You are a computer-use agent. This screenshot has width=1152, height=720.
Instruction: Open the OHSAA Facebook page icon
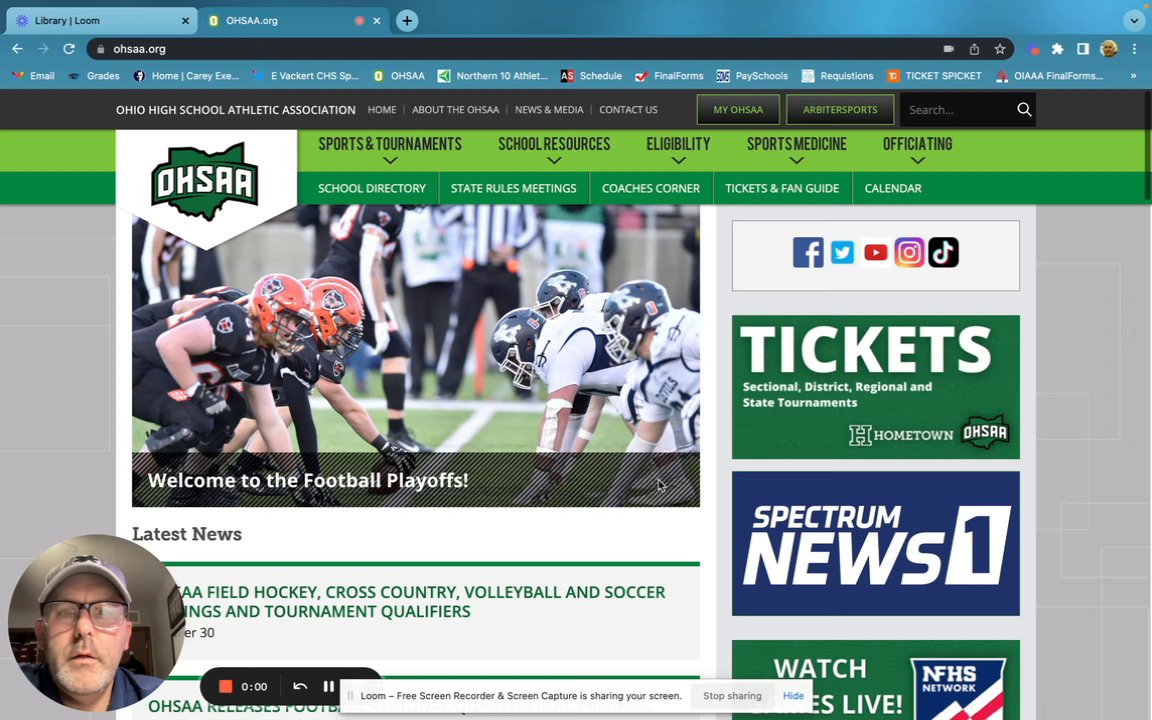[x=808, y=253]
